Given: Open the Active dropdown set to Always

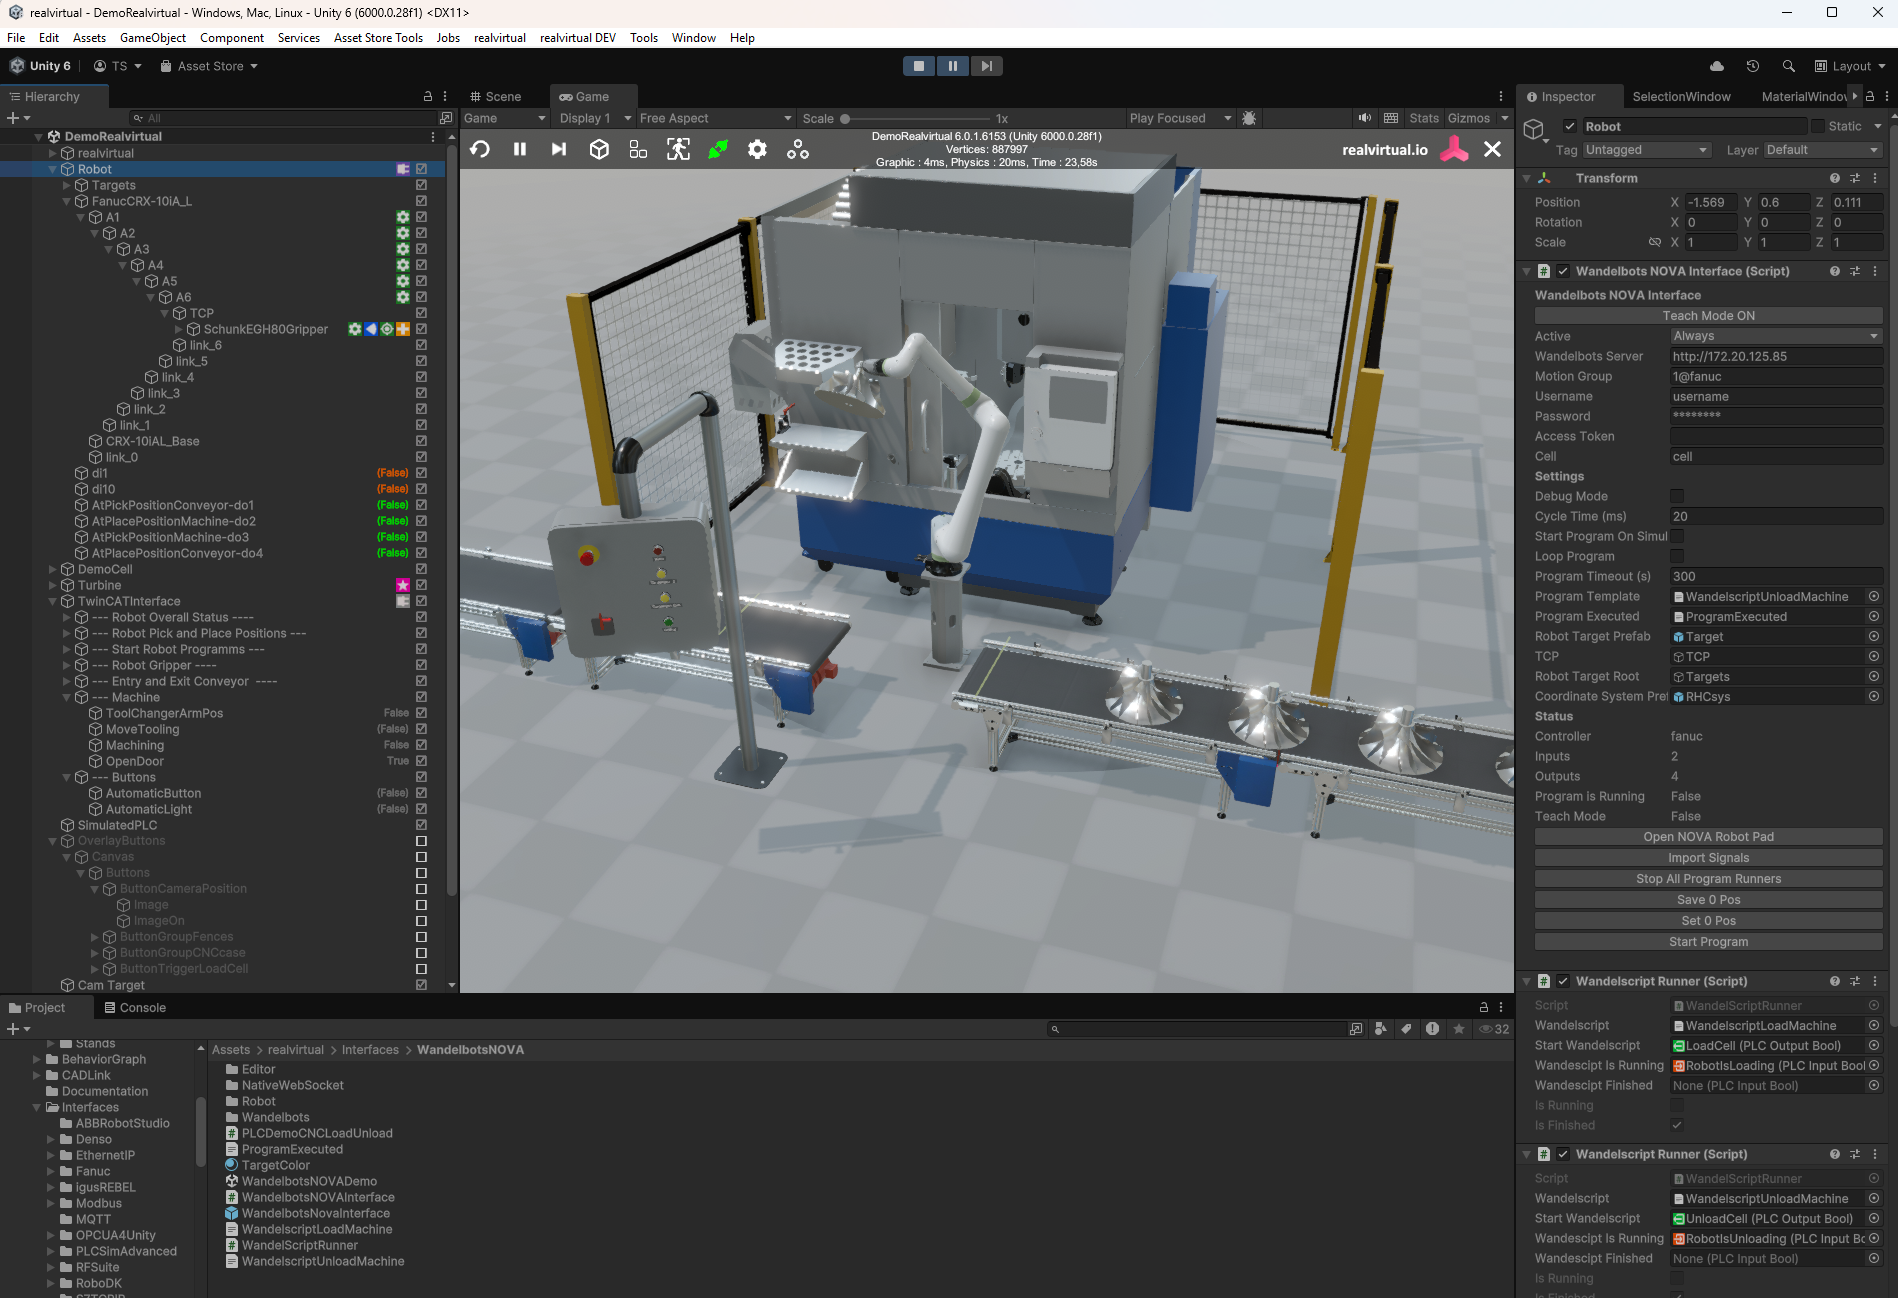Looking at the screenshot, I should click(1775, 337).
